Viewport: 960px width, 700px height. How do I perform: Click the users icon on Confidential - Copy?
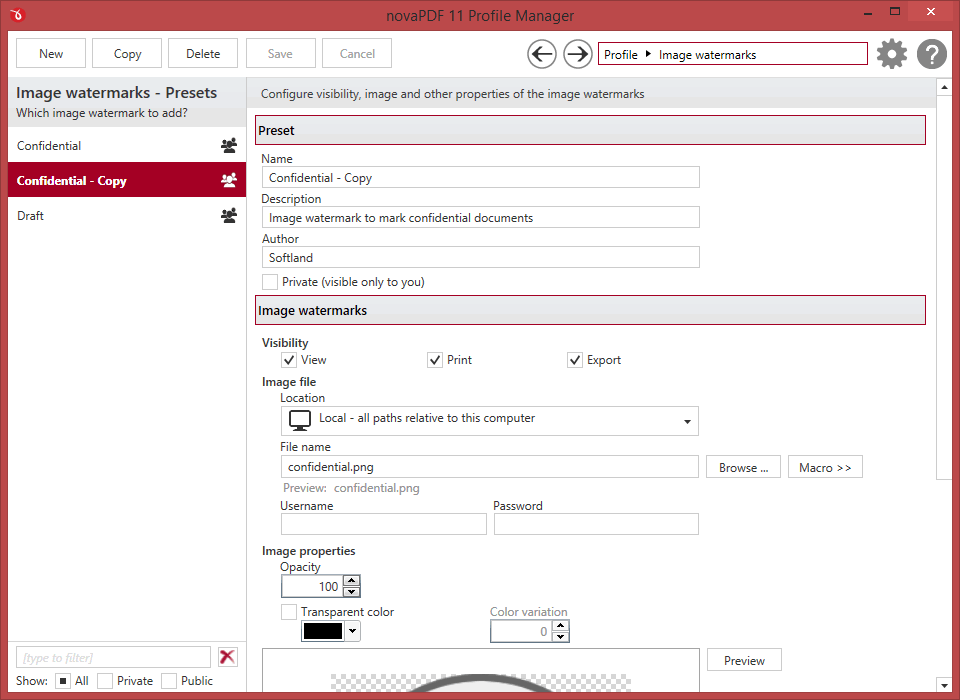coord(229,181)
